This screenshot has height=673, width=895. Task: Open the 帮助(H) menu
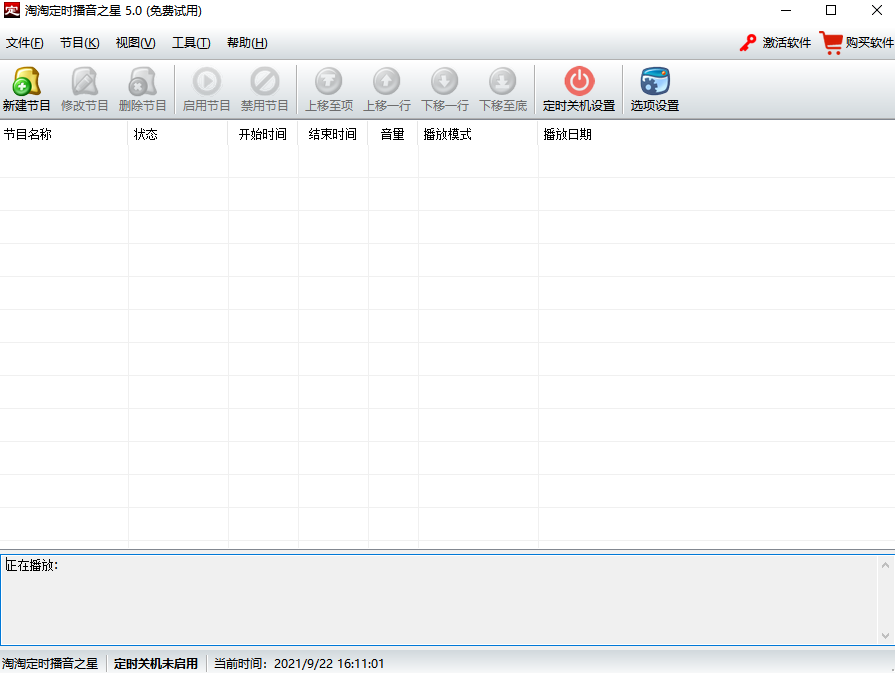[x=247, y=43]
